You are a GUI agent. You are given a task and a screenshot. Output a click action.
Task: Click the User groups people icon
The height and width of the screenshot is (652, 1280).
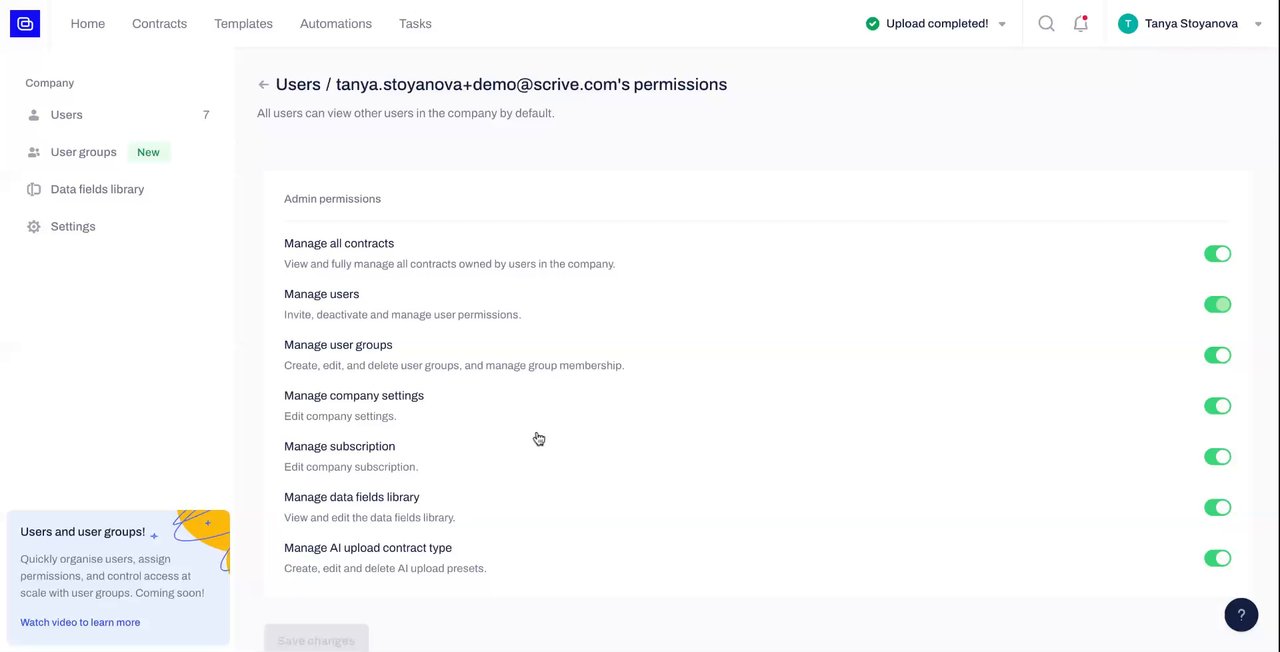pos(34,152)
